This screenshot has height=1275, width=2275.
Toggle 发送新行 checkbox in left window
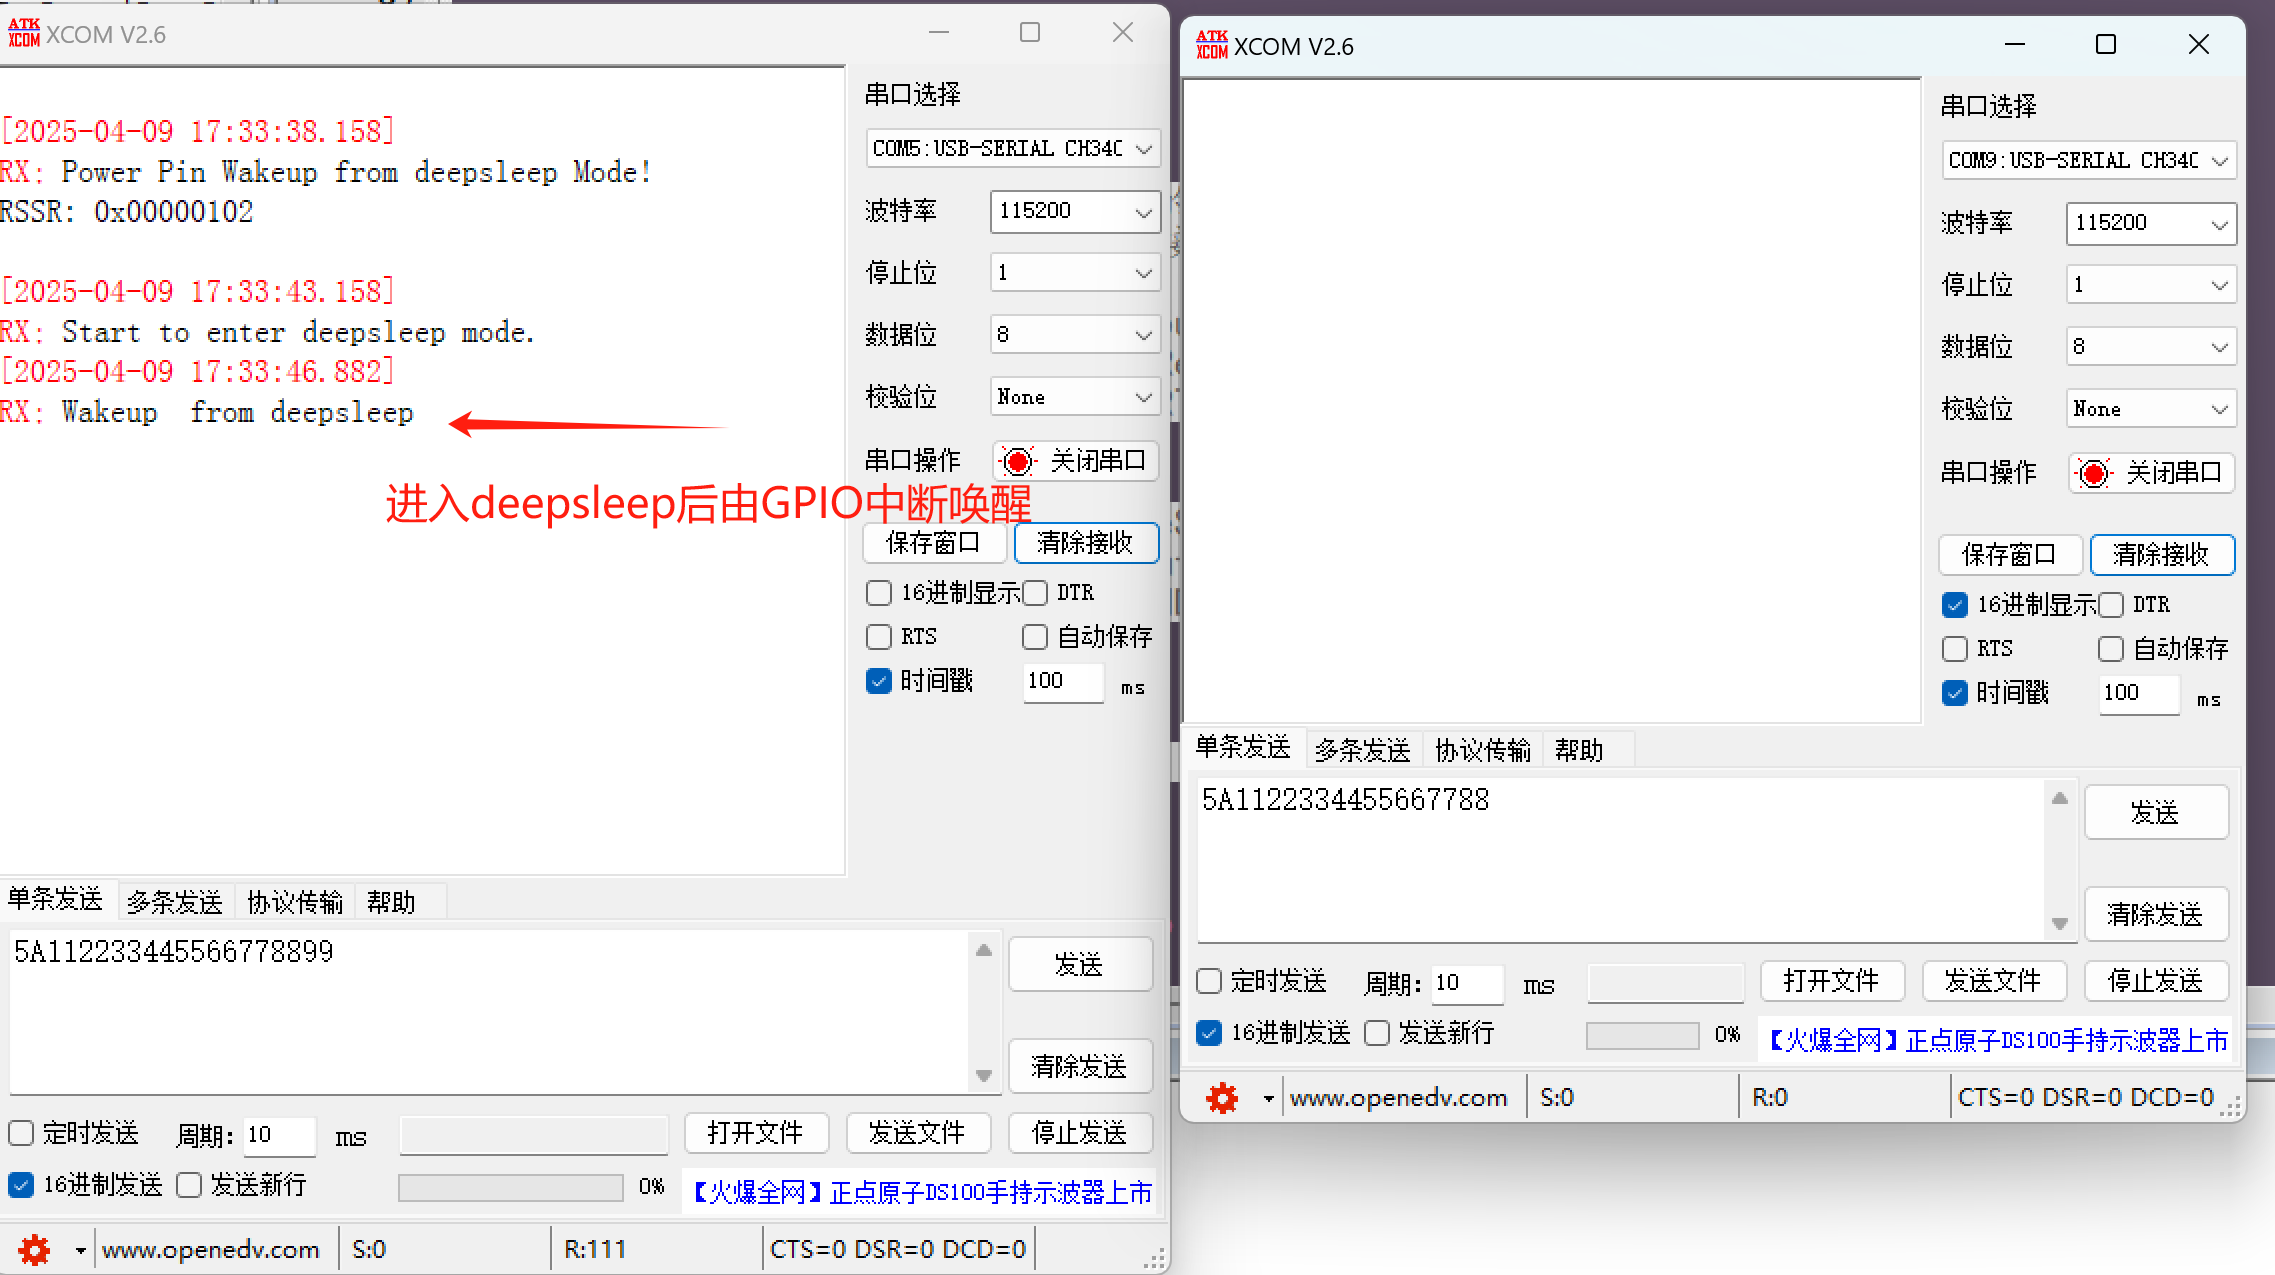[189, 1185]
